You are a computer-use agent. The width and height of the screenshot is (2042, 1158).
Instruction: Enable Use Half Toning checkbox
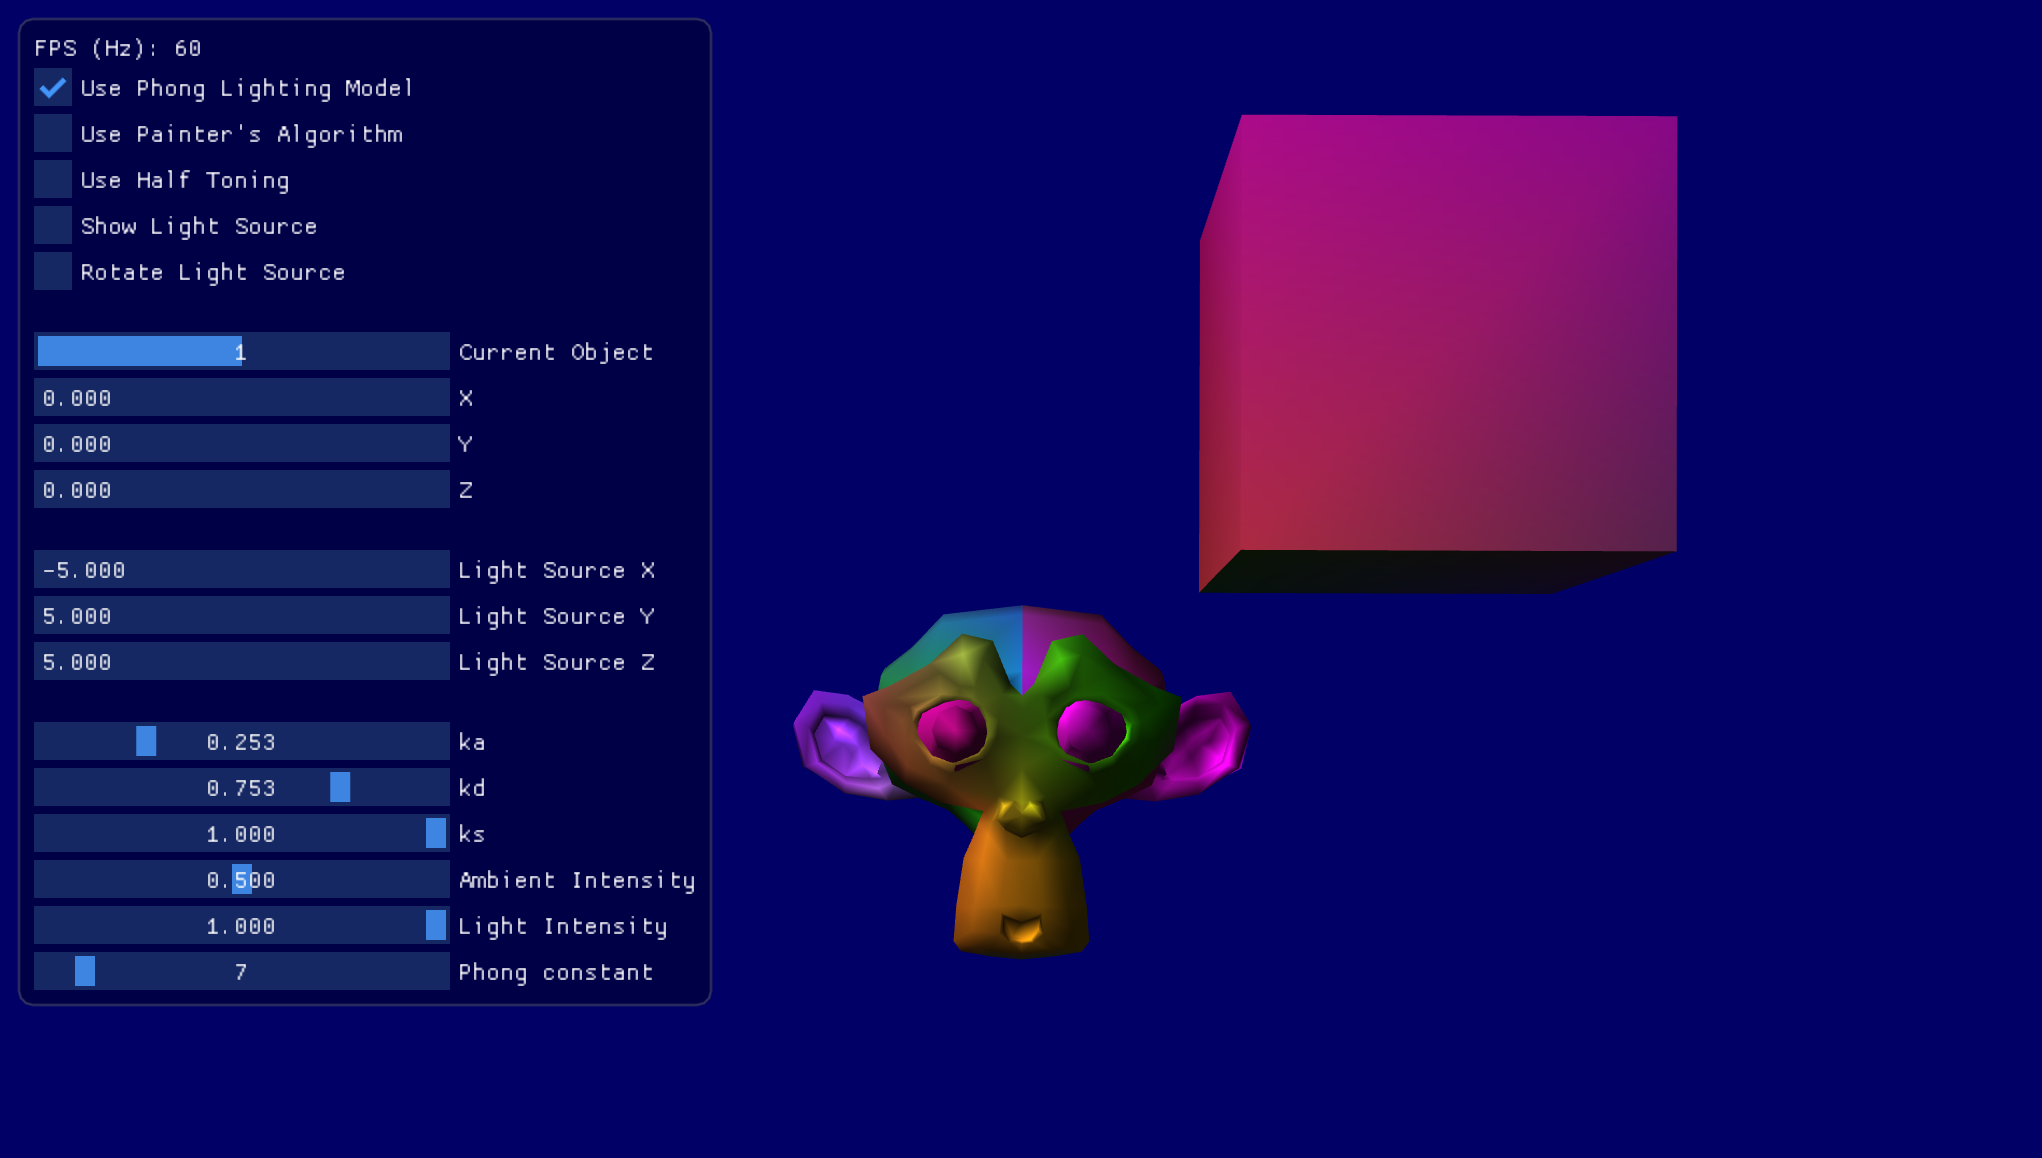pyautogui.click(x=53, y=180)
